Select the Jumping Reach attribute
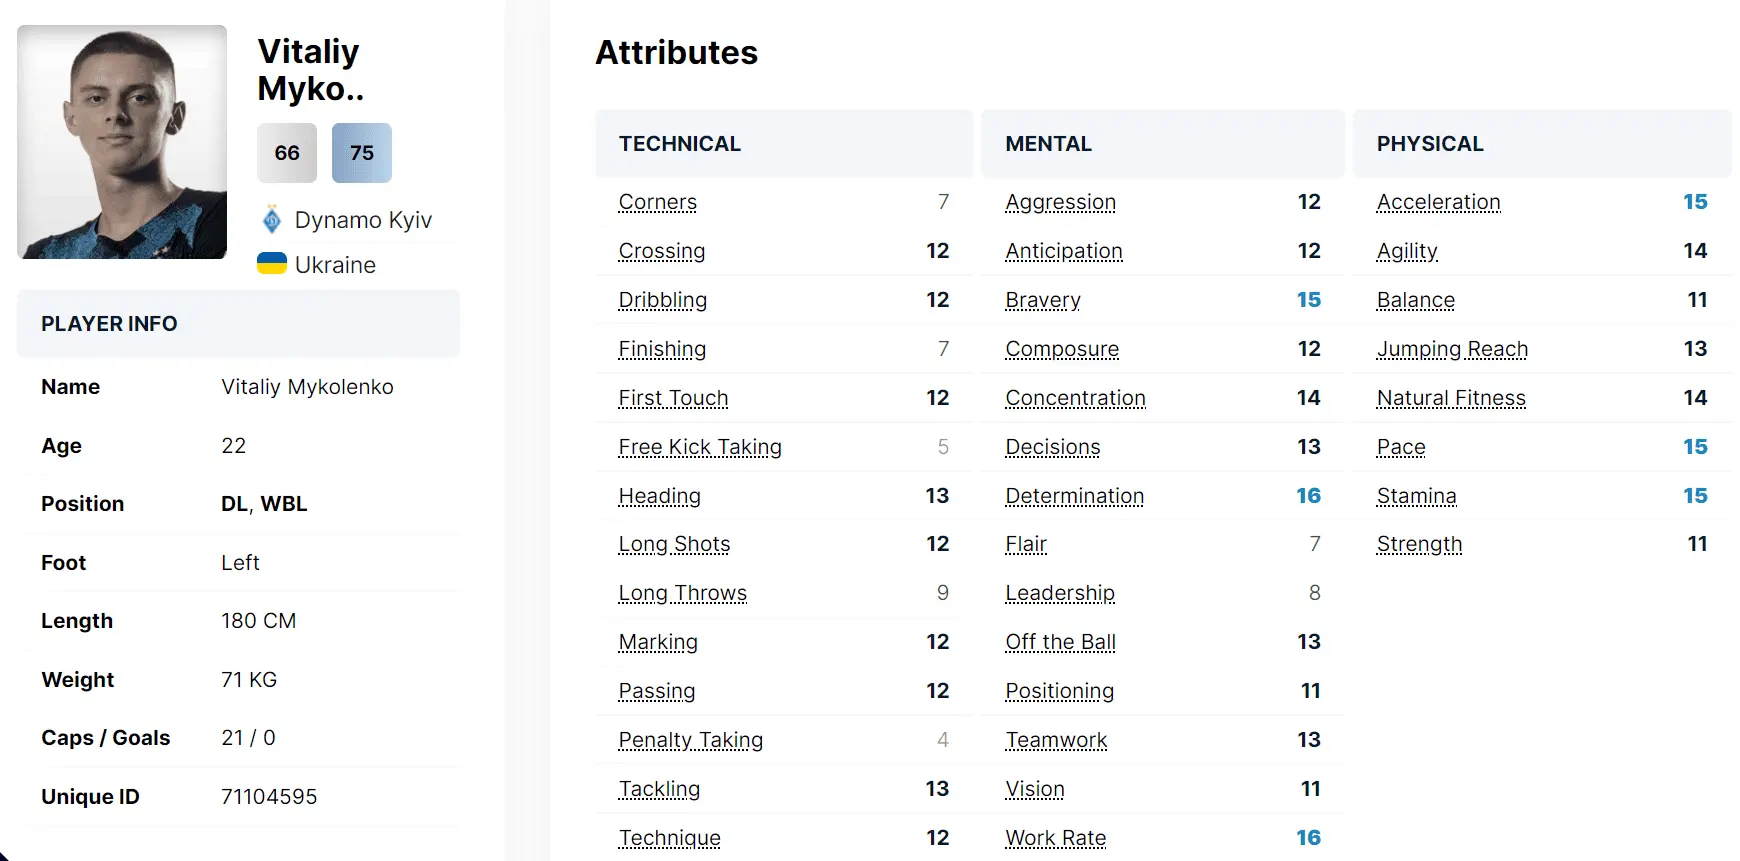Image resolution: width=1740 pixels, height=861 pixels. coord(1452,349)
